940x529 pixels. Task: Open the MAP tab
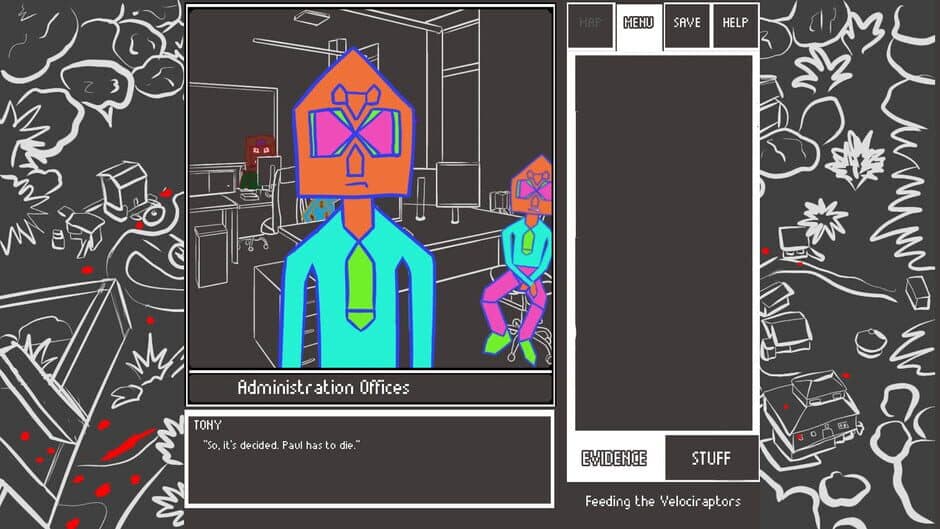pos(590,24)
